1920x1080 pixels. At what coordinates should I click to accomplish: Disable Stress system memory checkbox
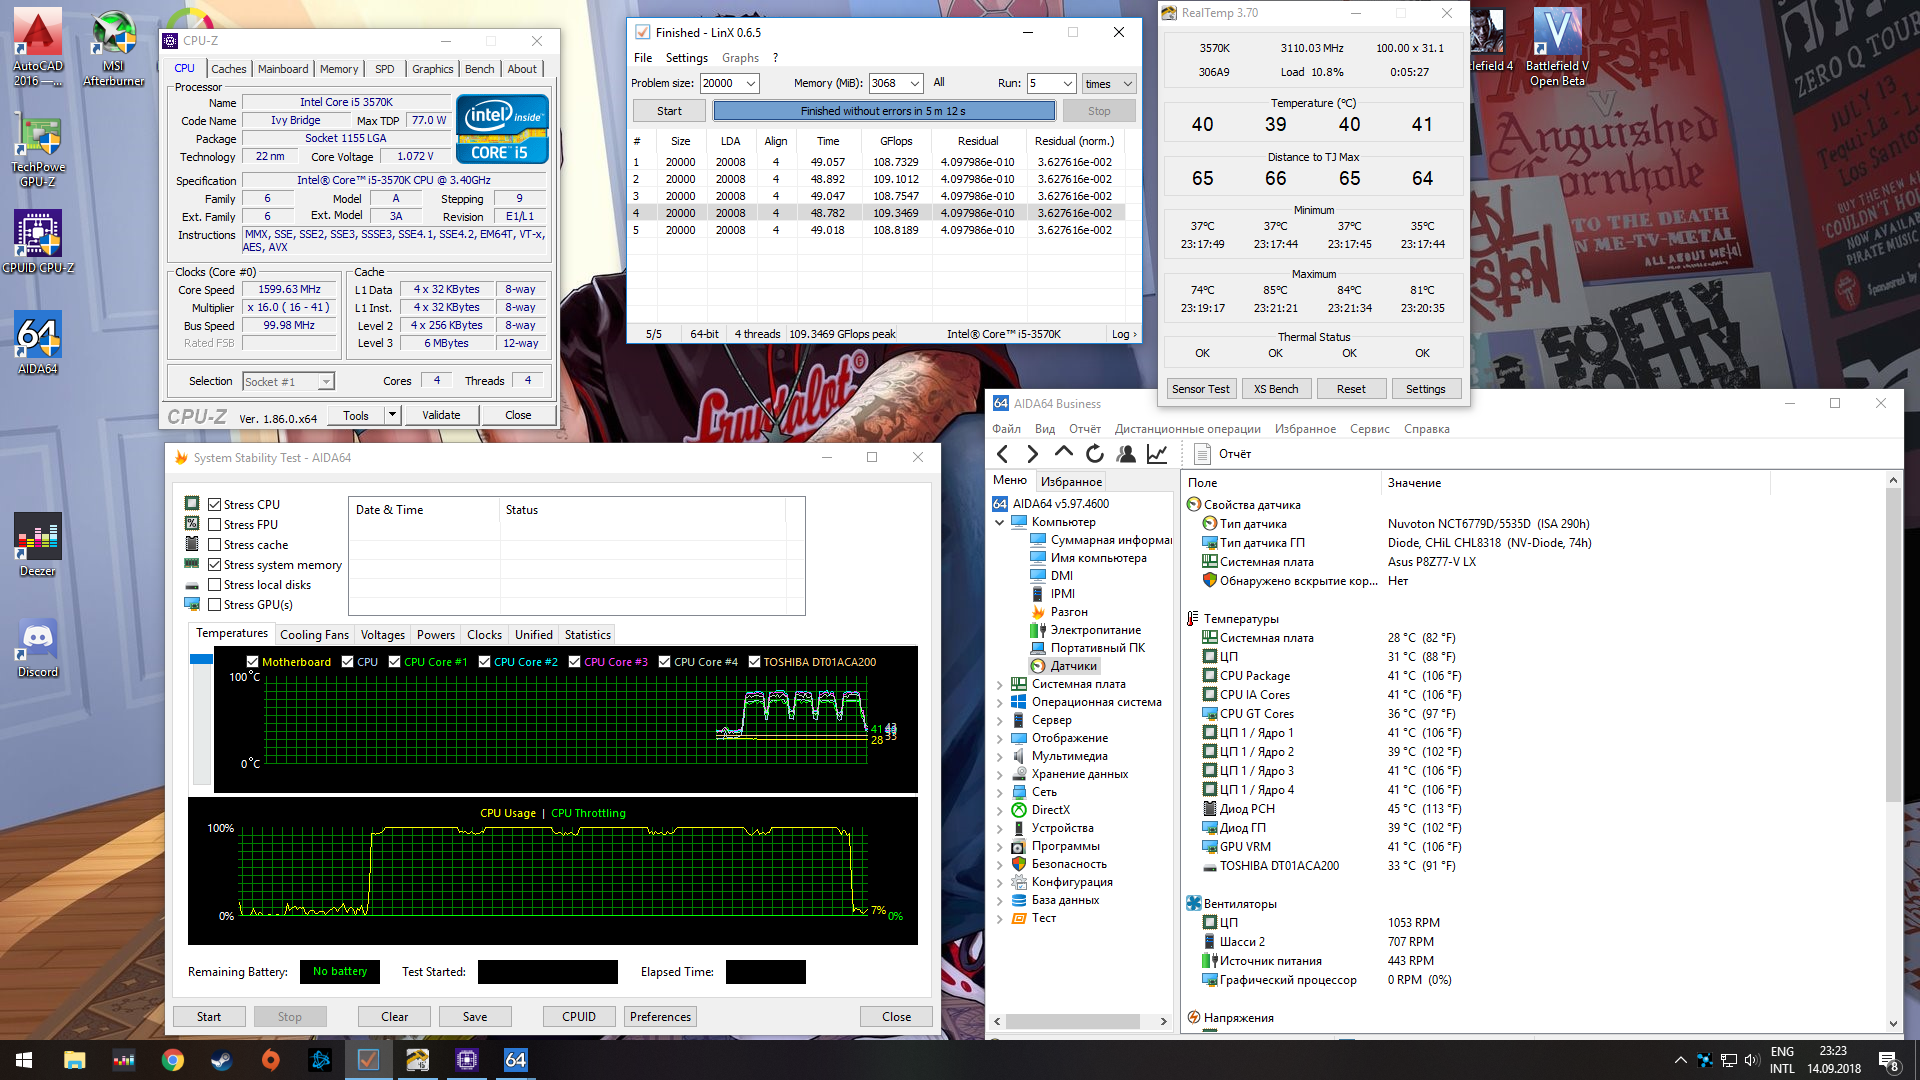pyautogui.click(x=214, y=565)
